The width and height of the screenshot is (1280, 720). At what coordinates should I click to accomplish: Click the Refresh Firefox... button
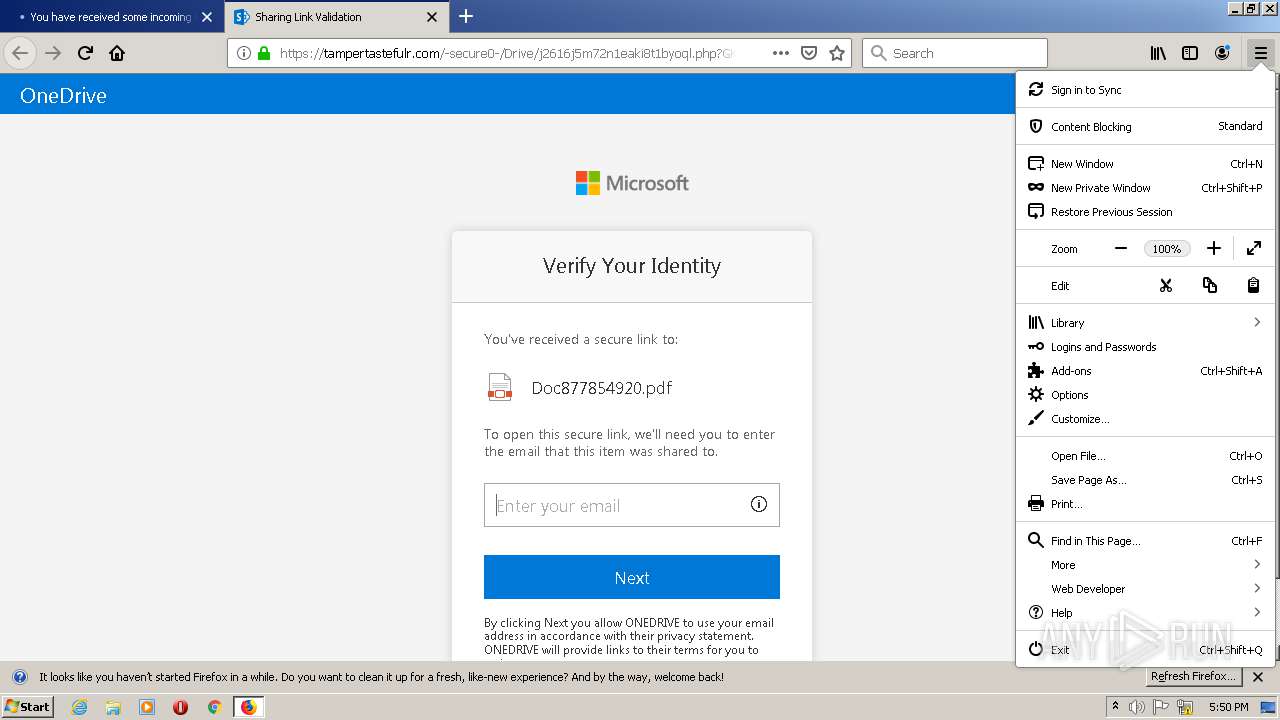pyautogui.click(x=1194, y=677)
